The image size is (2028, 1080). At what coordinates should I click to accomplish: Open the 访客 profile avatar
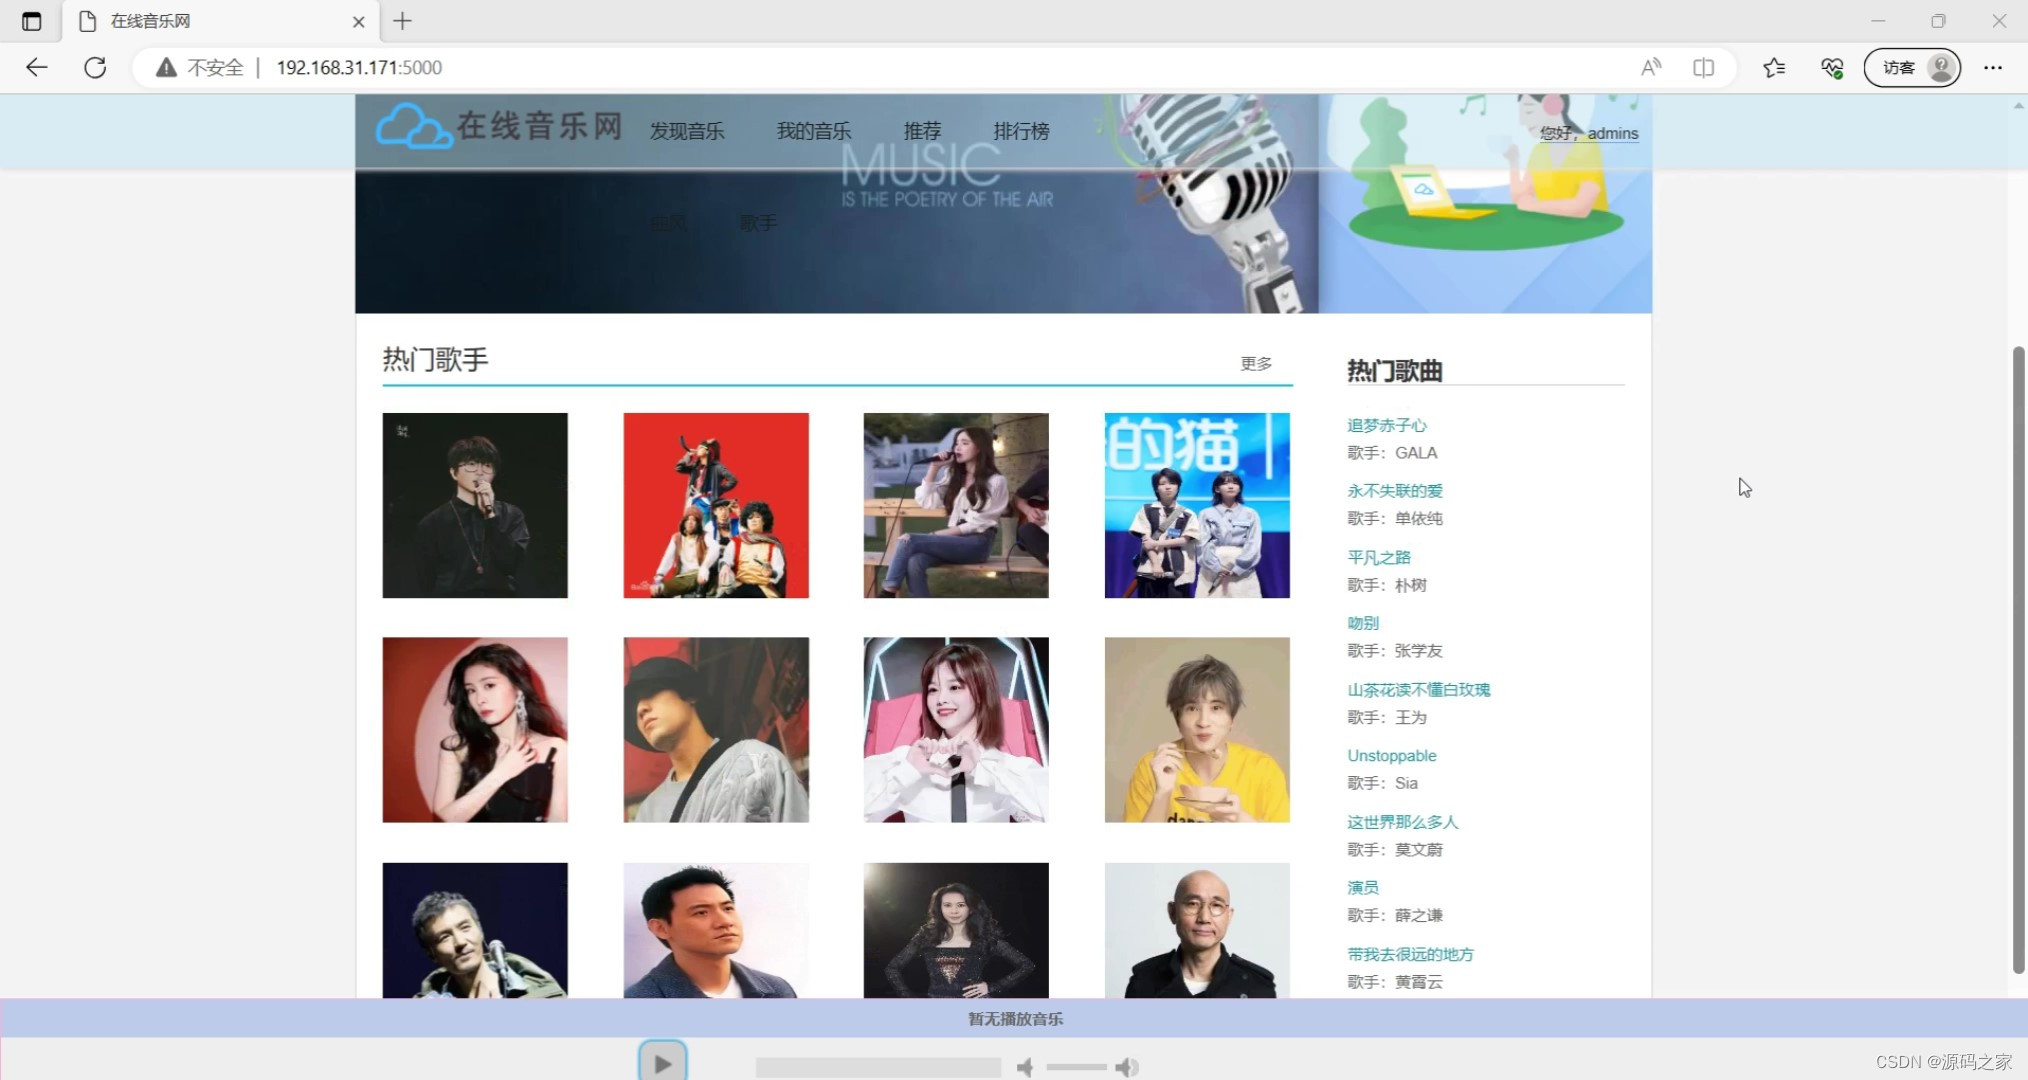click(x=1938, y=67)
